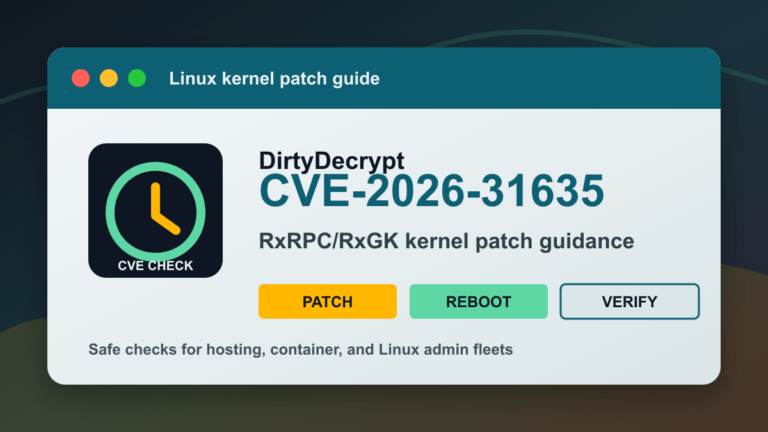Click the CVE CHECK label under the clock

click(x=155, y=265)
